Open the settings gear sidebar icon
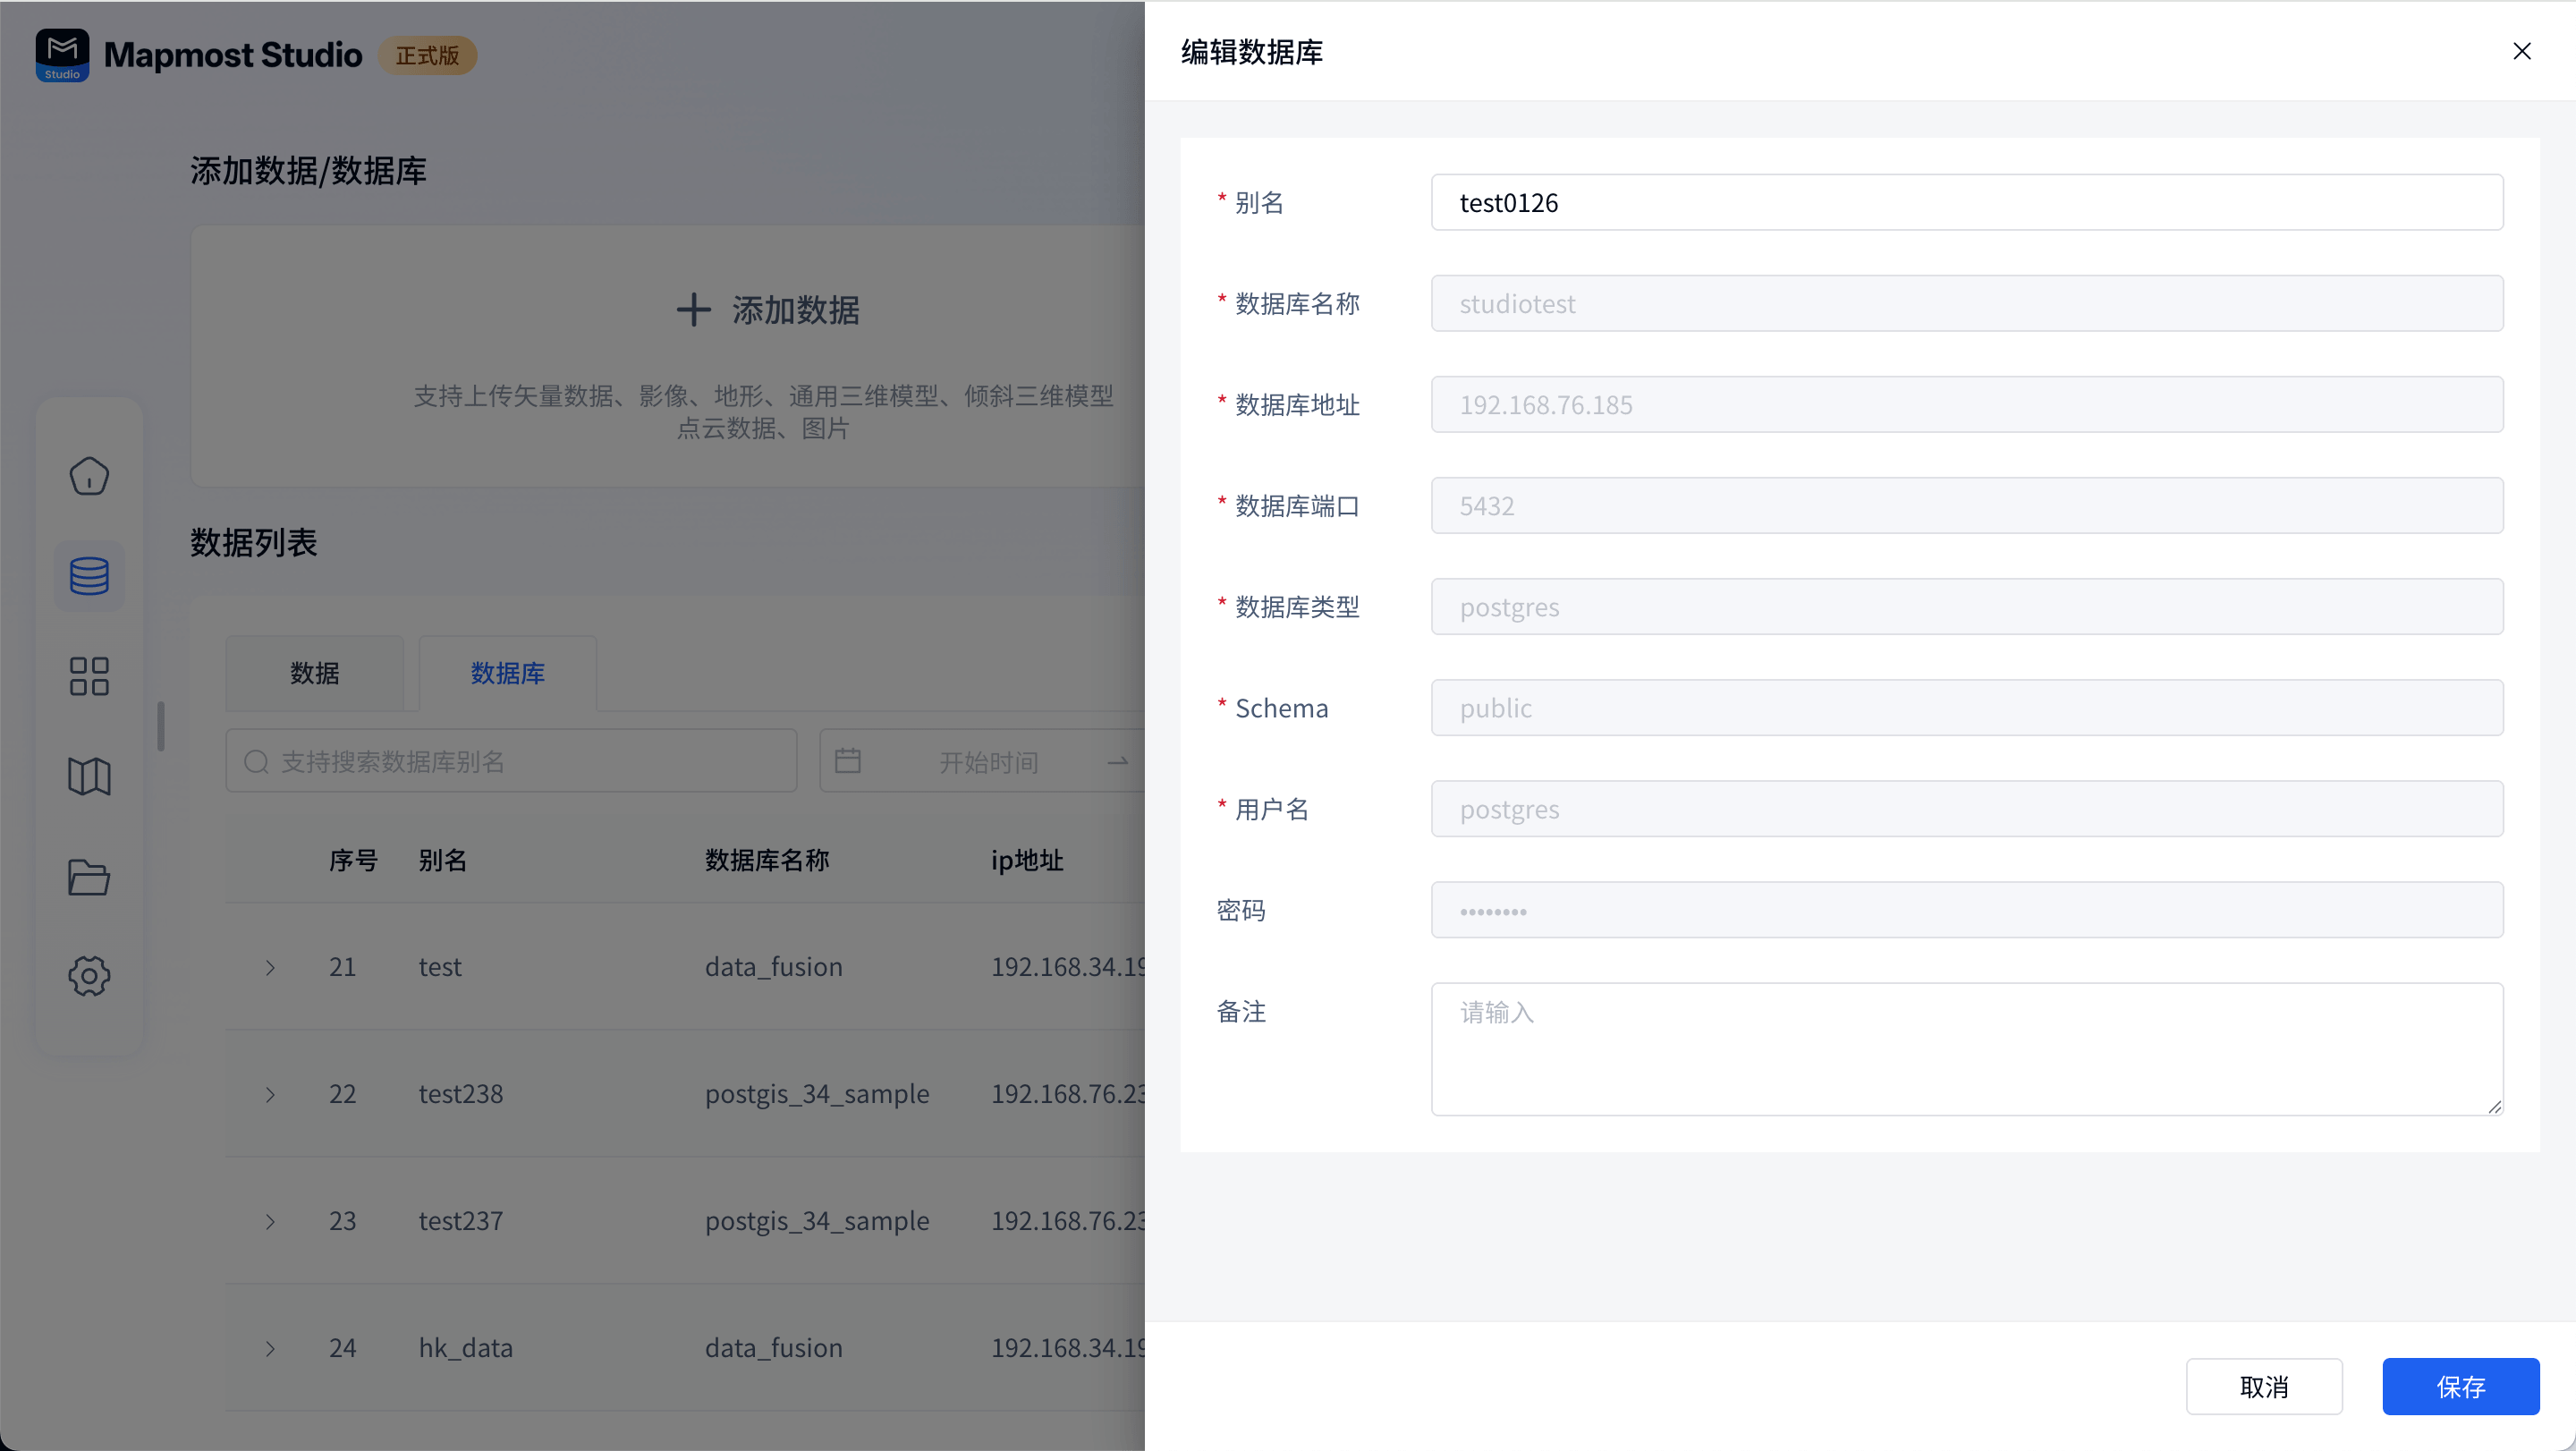This screenshot has height=1451, width=2576. pyautogui.click(x=89, y=976)
